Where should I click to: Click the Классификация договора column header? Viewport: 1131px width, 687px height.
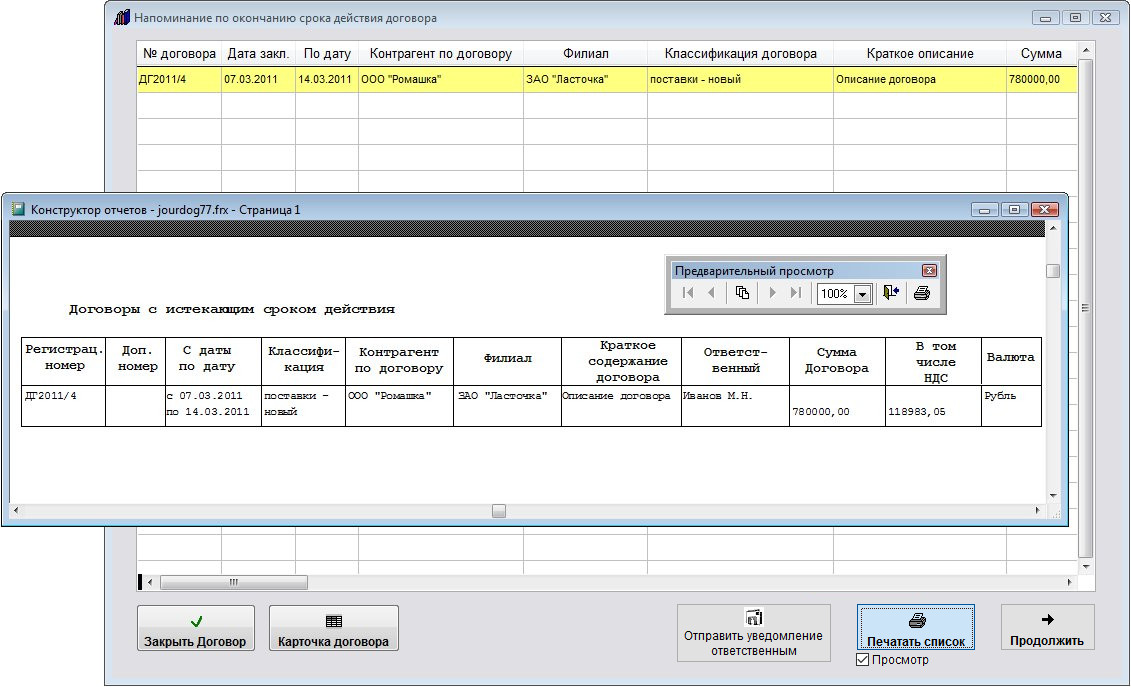click(739, 54)
